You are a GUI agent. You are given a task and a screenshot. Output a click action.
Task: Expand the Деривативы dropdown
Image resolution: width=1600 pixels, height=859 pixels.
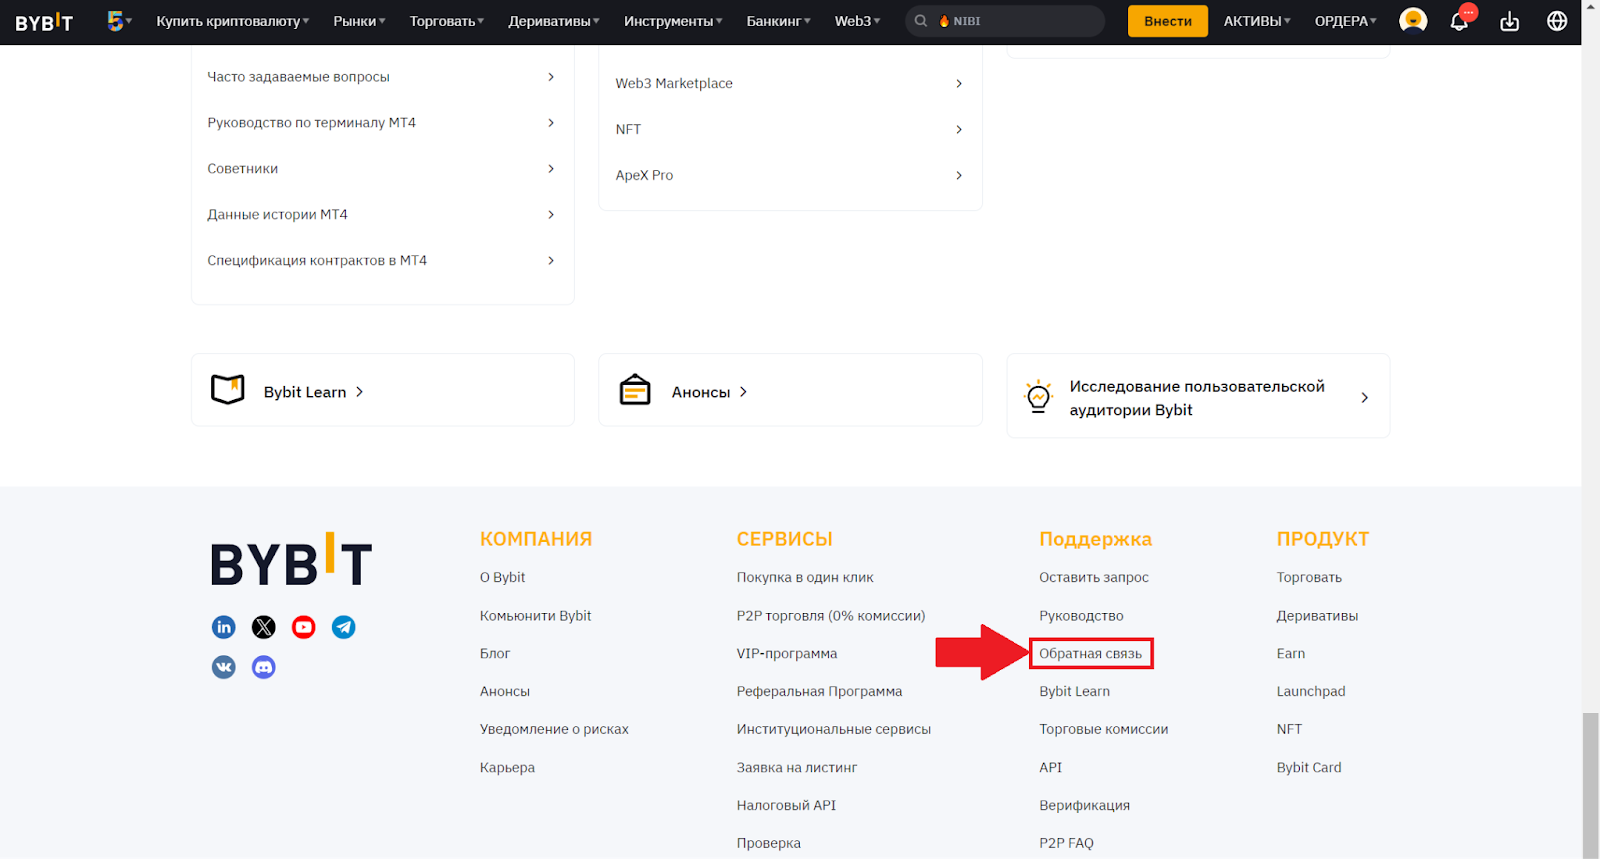554,21
